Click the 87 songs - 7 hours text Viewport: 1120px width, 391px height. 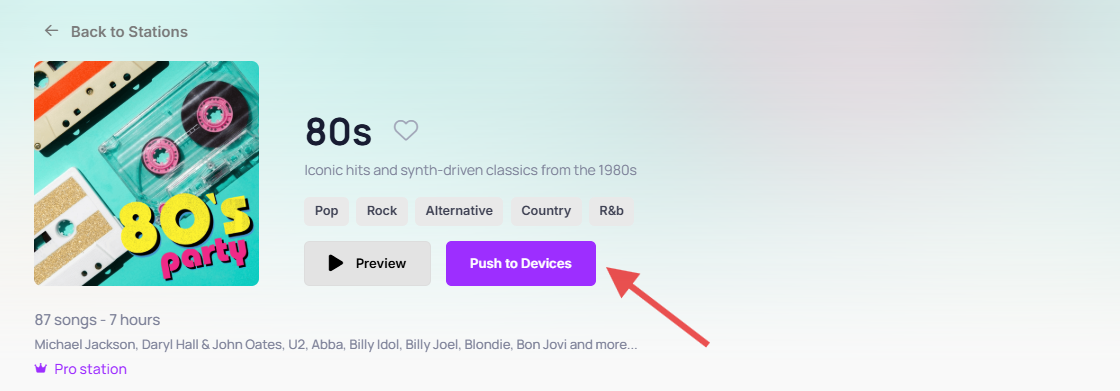pos(97,320)
